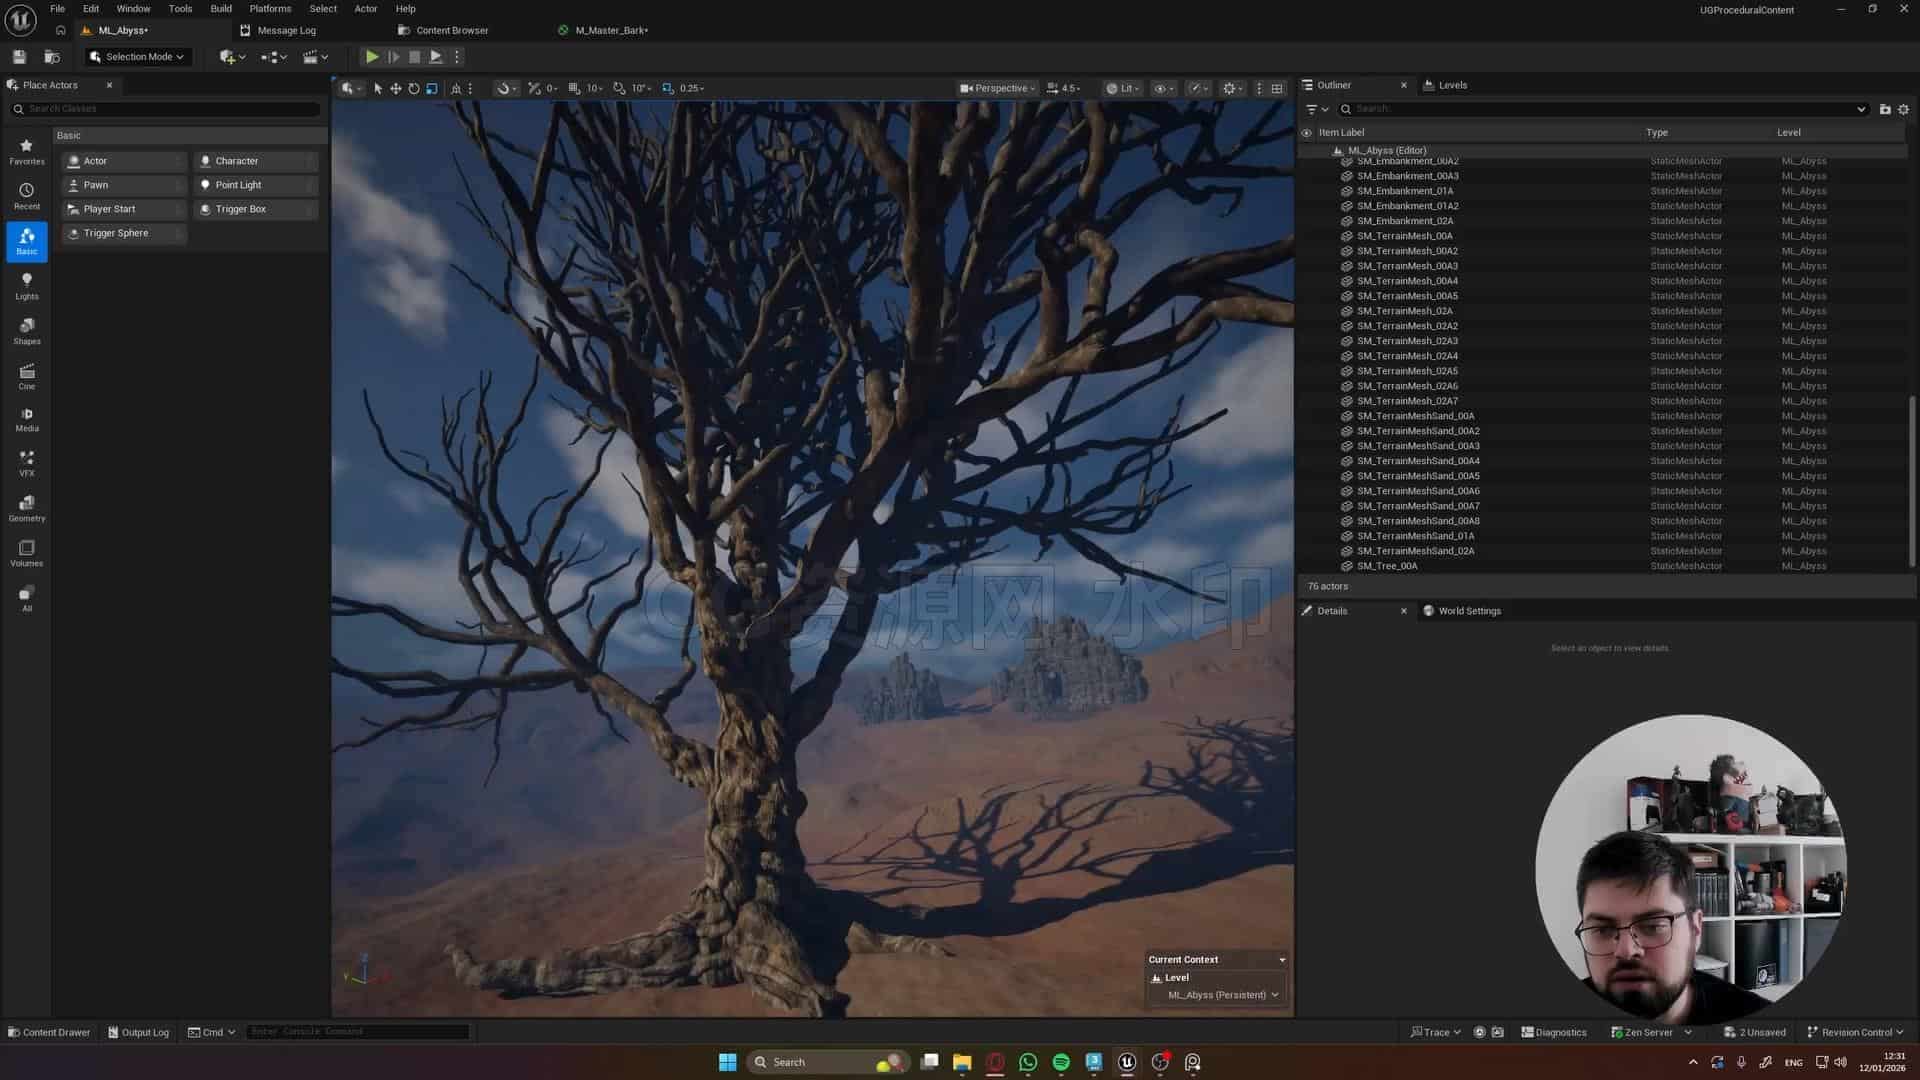
Task: Open Volumes category in Place Actors
Action: (27, 553)
